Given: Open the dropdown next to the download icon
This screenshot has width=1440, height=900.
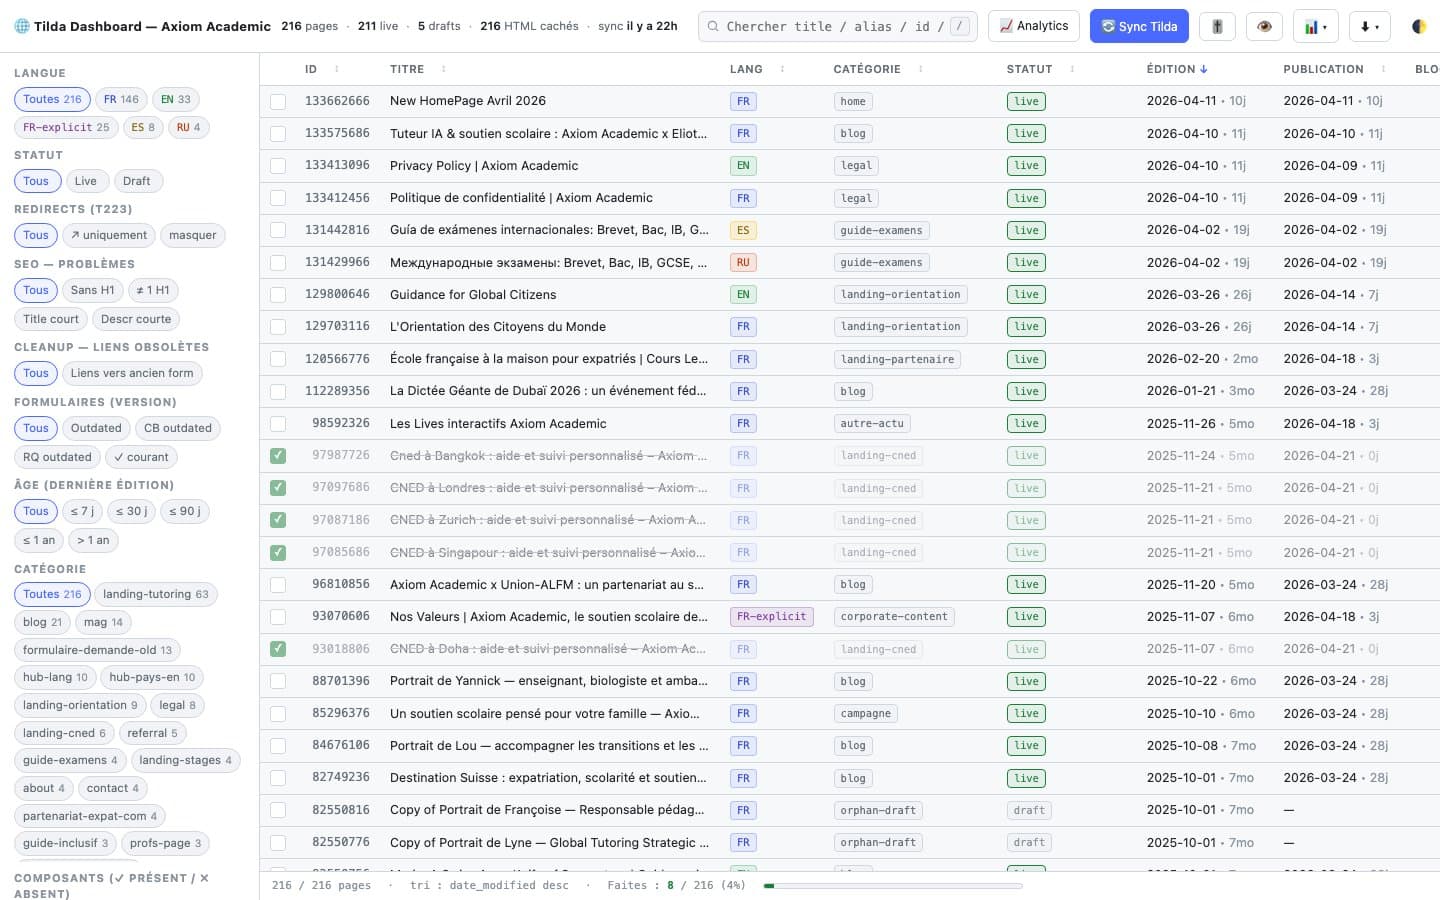Looking at the screenshot, I should click(x=1377, y=26).
